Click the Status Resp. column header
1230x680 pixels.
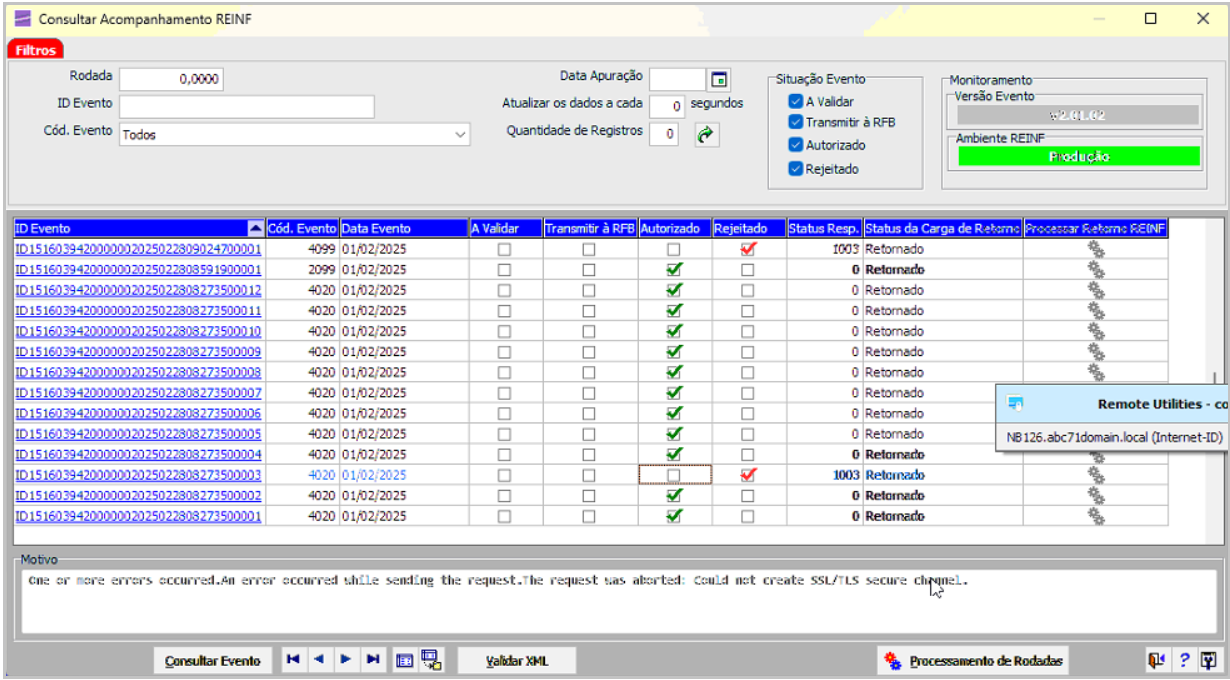823,229
